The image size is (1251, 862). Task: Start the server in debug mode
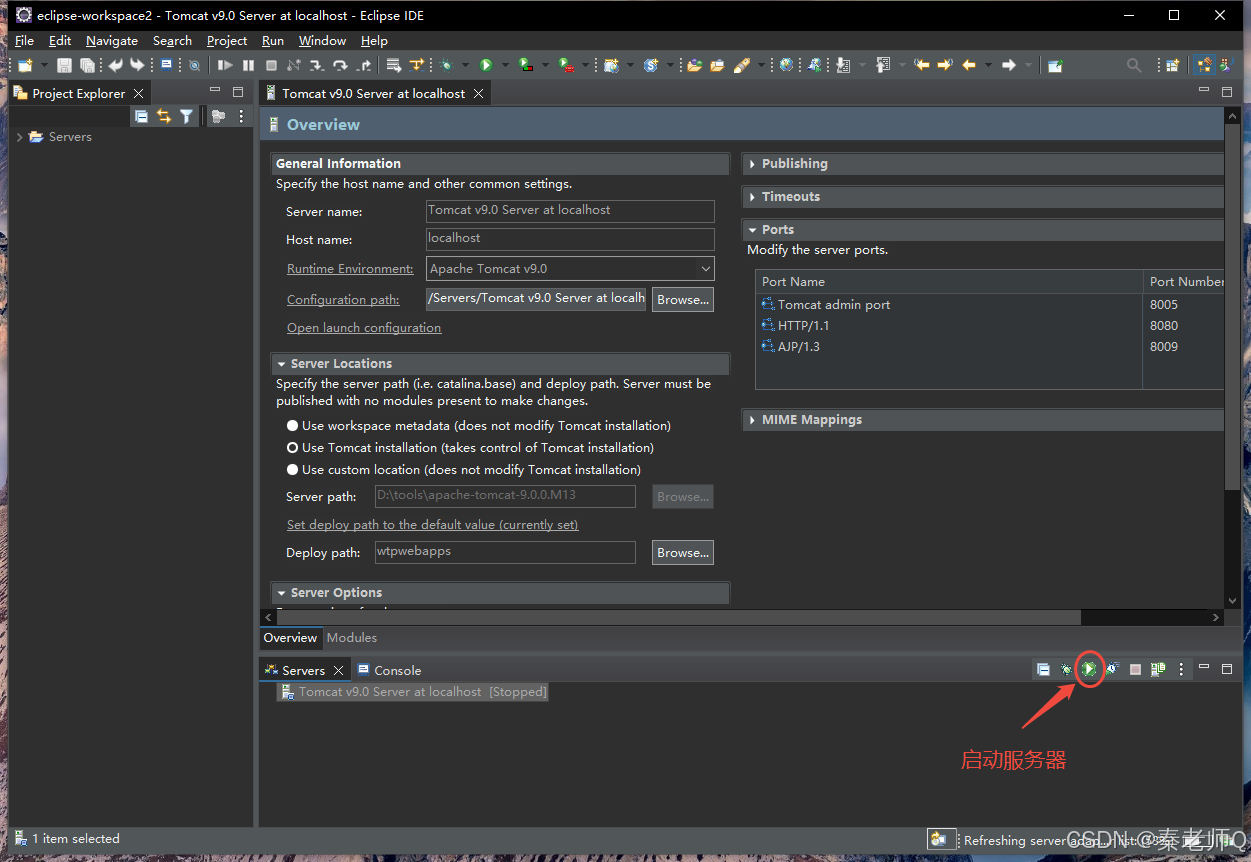point(1067,669)
